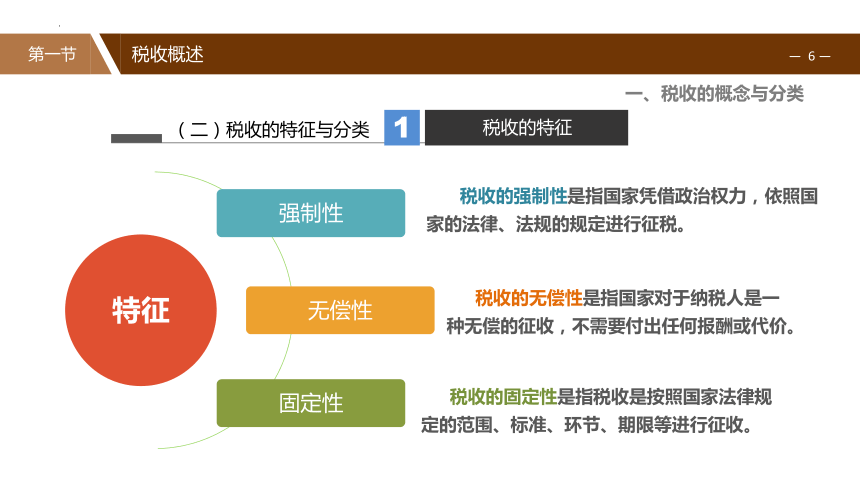Image resolution: width=860 pixels, height=484 pixels.
Task: Click the 第一节 section label
Action: click(52, 54)
